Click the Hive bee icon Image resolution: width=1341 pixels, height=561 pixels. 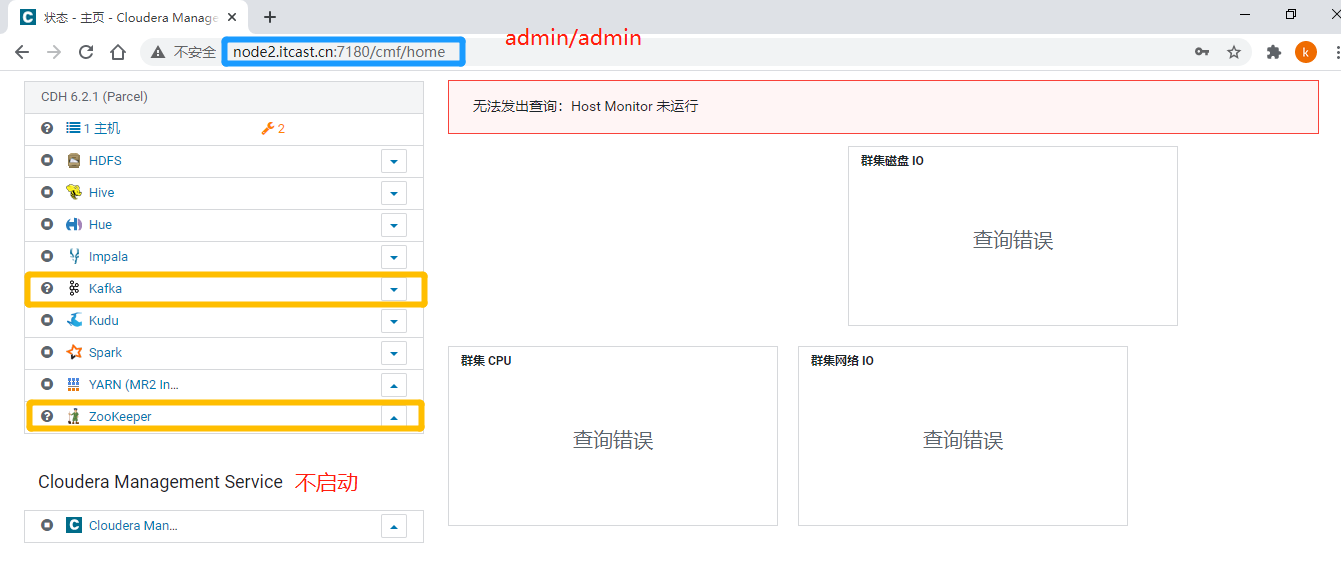(73, 193)
